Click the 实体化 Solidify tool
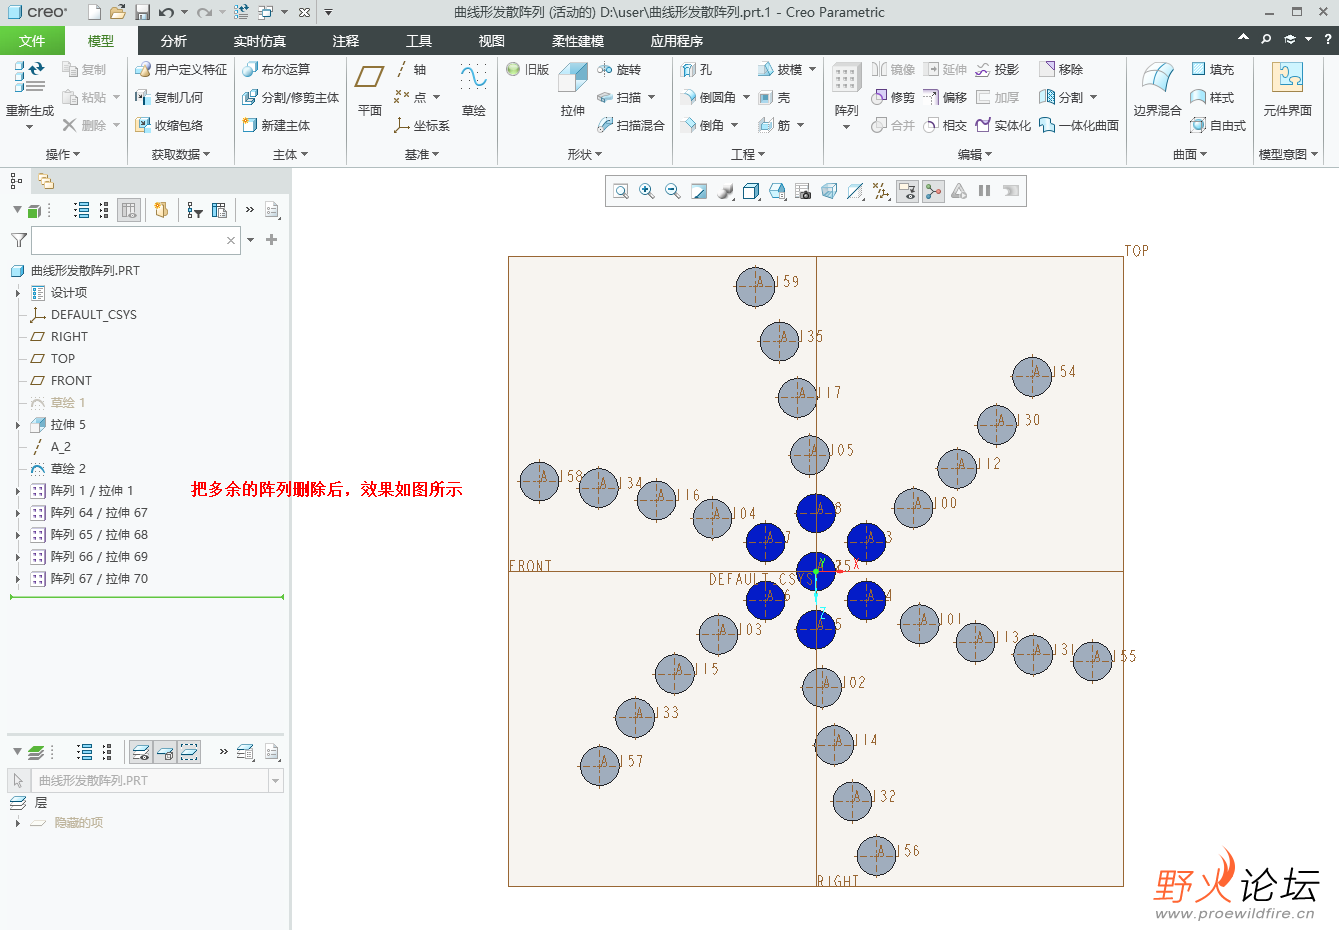 1003,125
